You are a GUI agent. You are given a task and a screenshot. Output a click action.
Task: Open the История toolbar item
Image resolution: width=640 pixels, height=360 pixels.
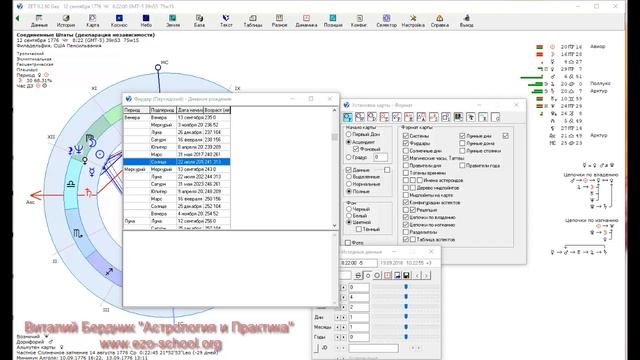click(x=66, y=21)
